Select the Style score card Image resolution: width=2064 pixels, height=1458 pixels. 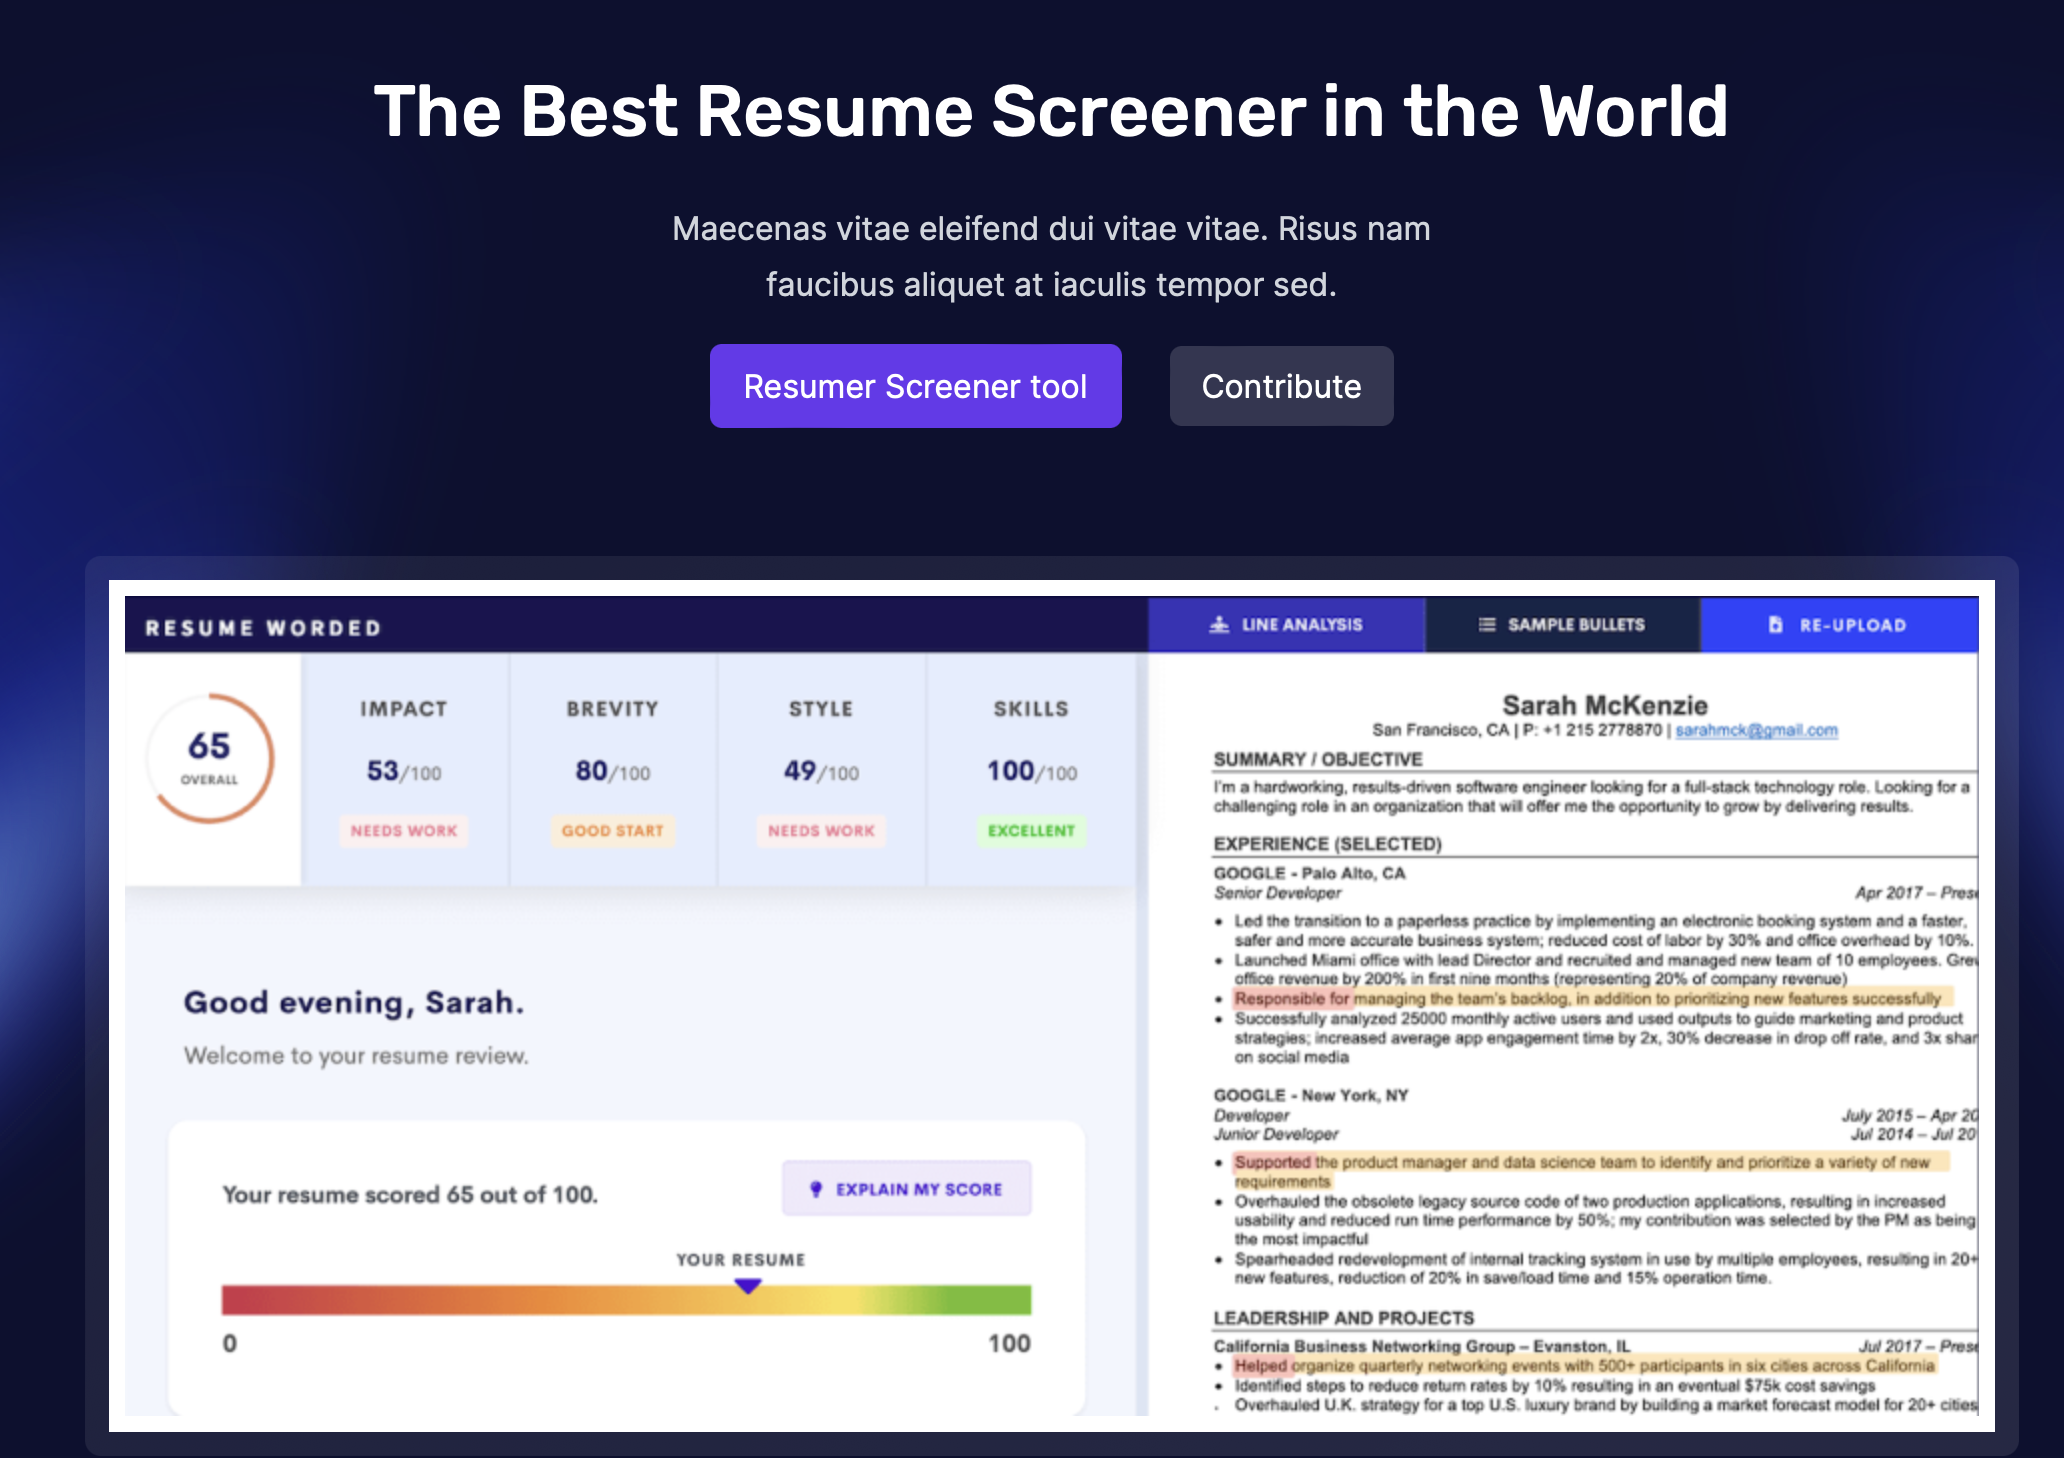821,769
